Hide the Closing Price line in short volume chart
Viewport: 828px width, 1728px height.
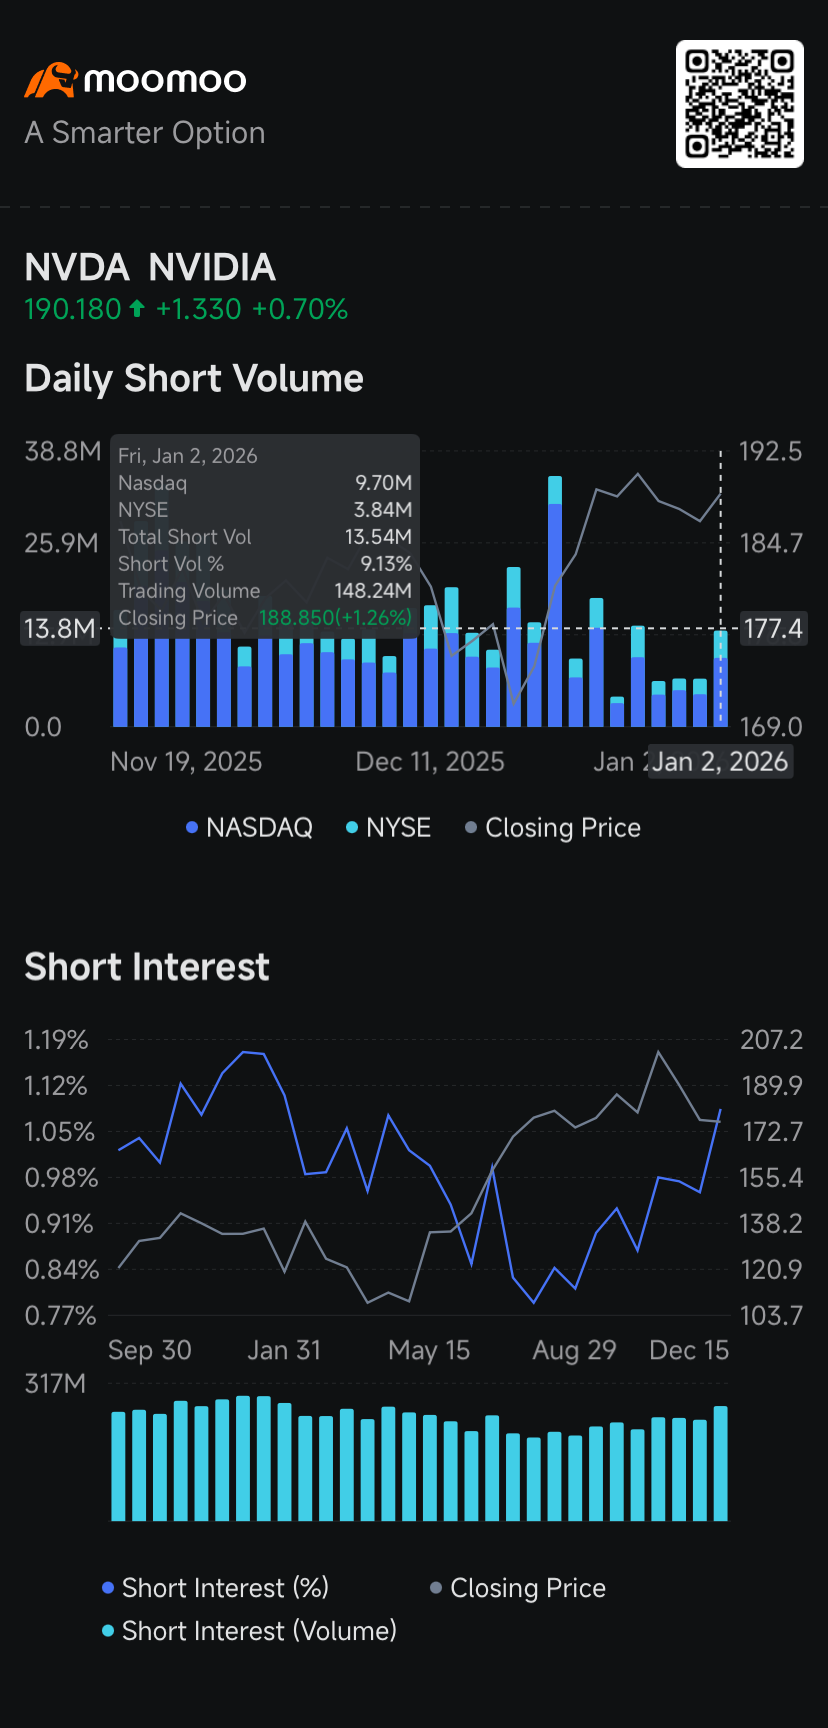click(x=553, y=828)
